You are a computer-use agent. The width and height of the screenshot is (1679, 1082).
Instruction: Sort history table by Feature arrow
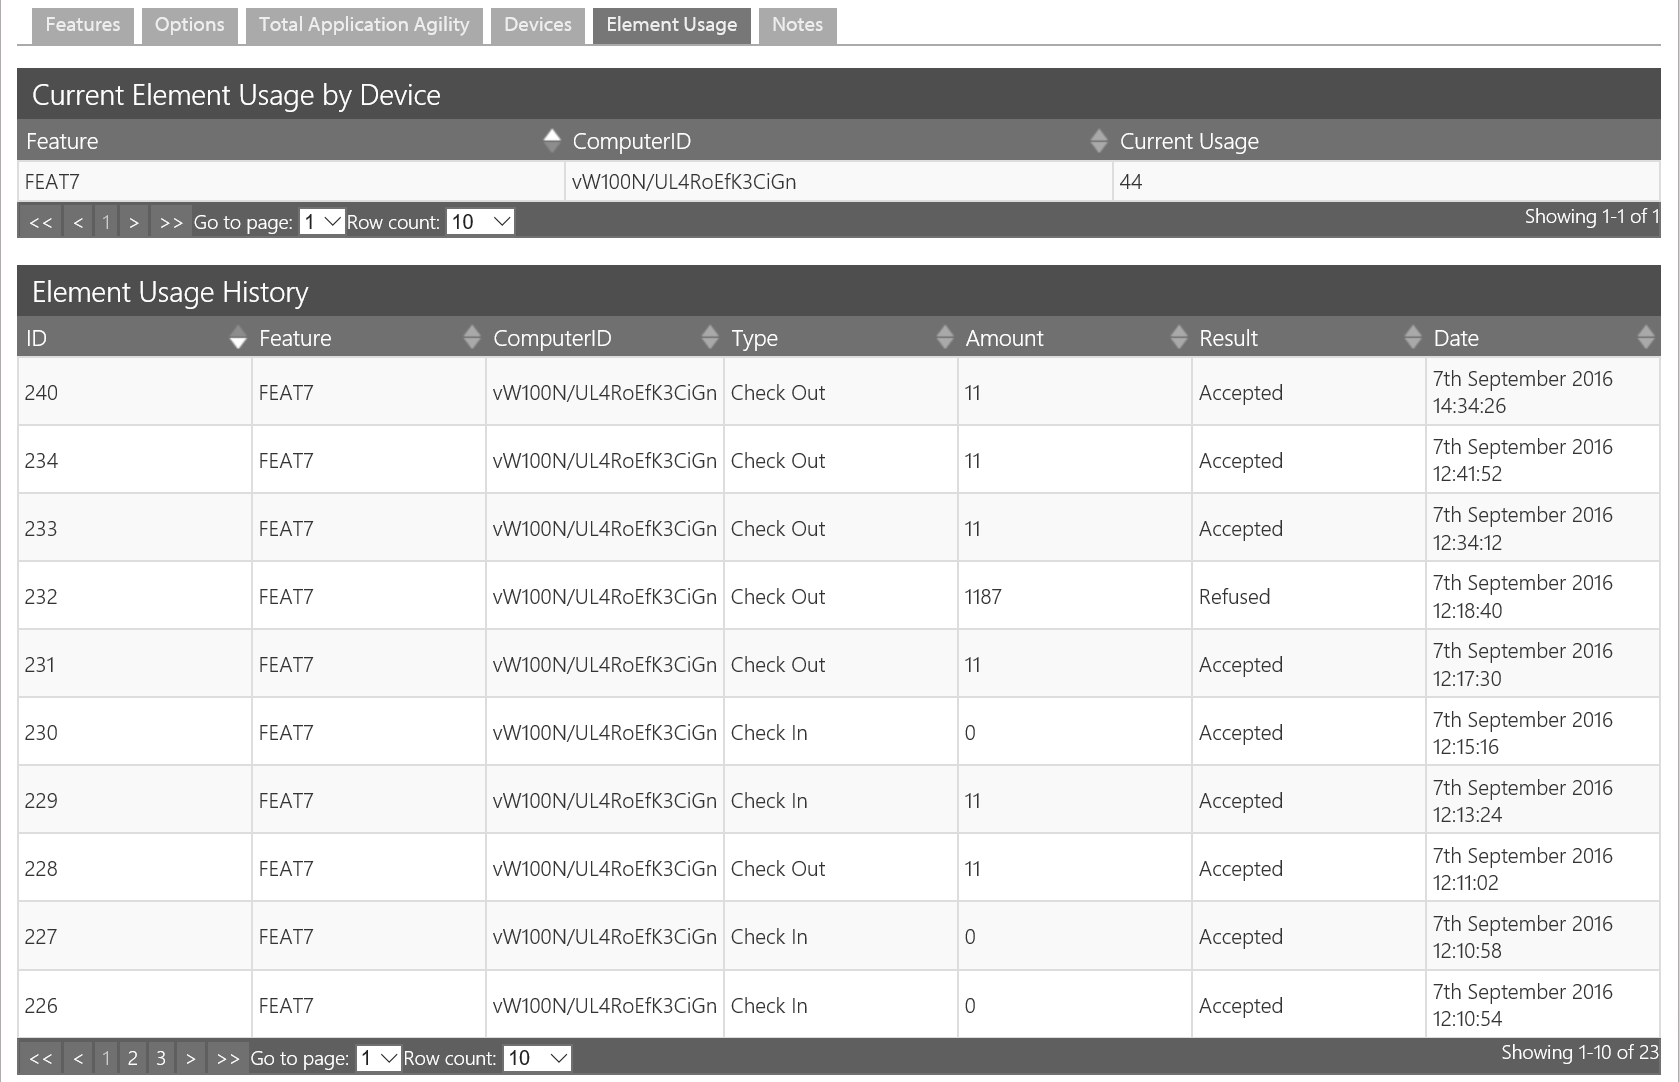472,338
